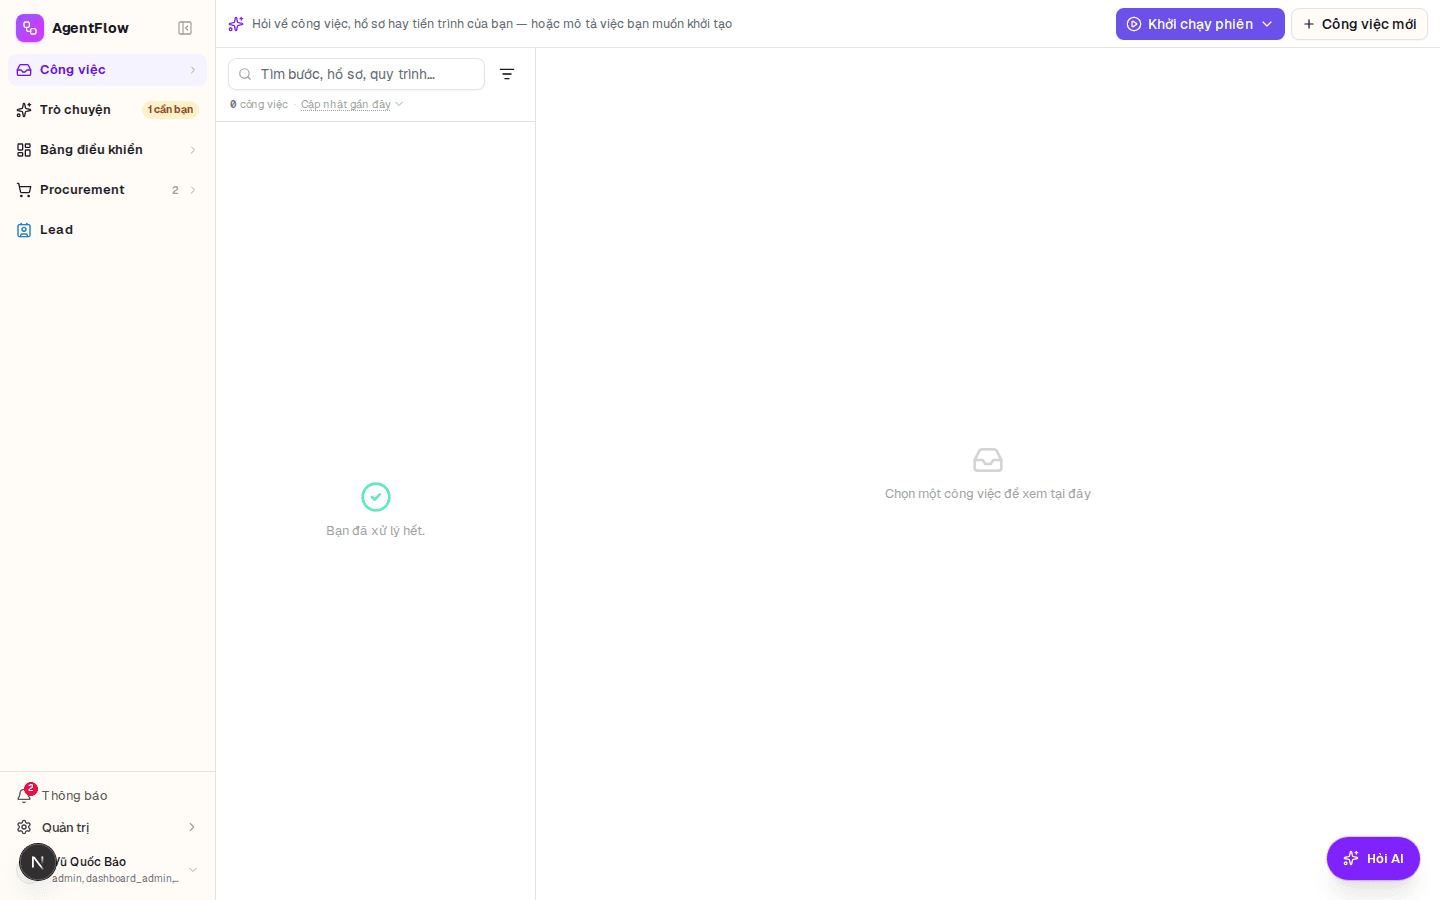Click the Quản trị gear icon
Viewport: 1440px width, 900px height.
[24, 827]
